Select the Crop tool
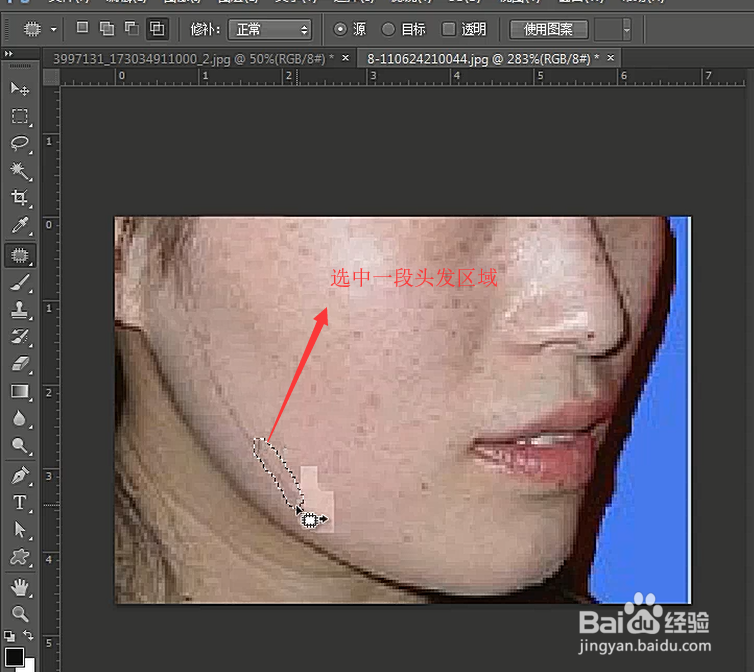The height and width of the screenshot is (672, 754). [20, 198]
